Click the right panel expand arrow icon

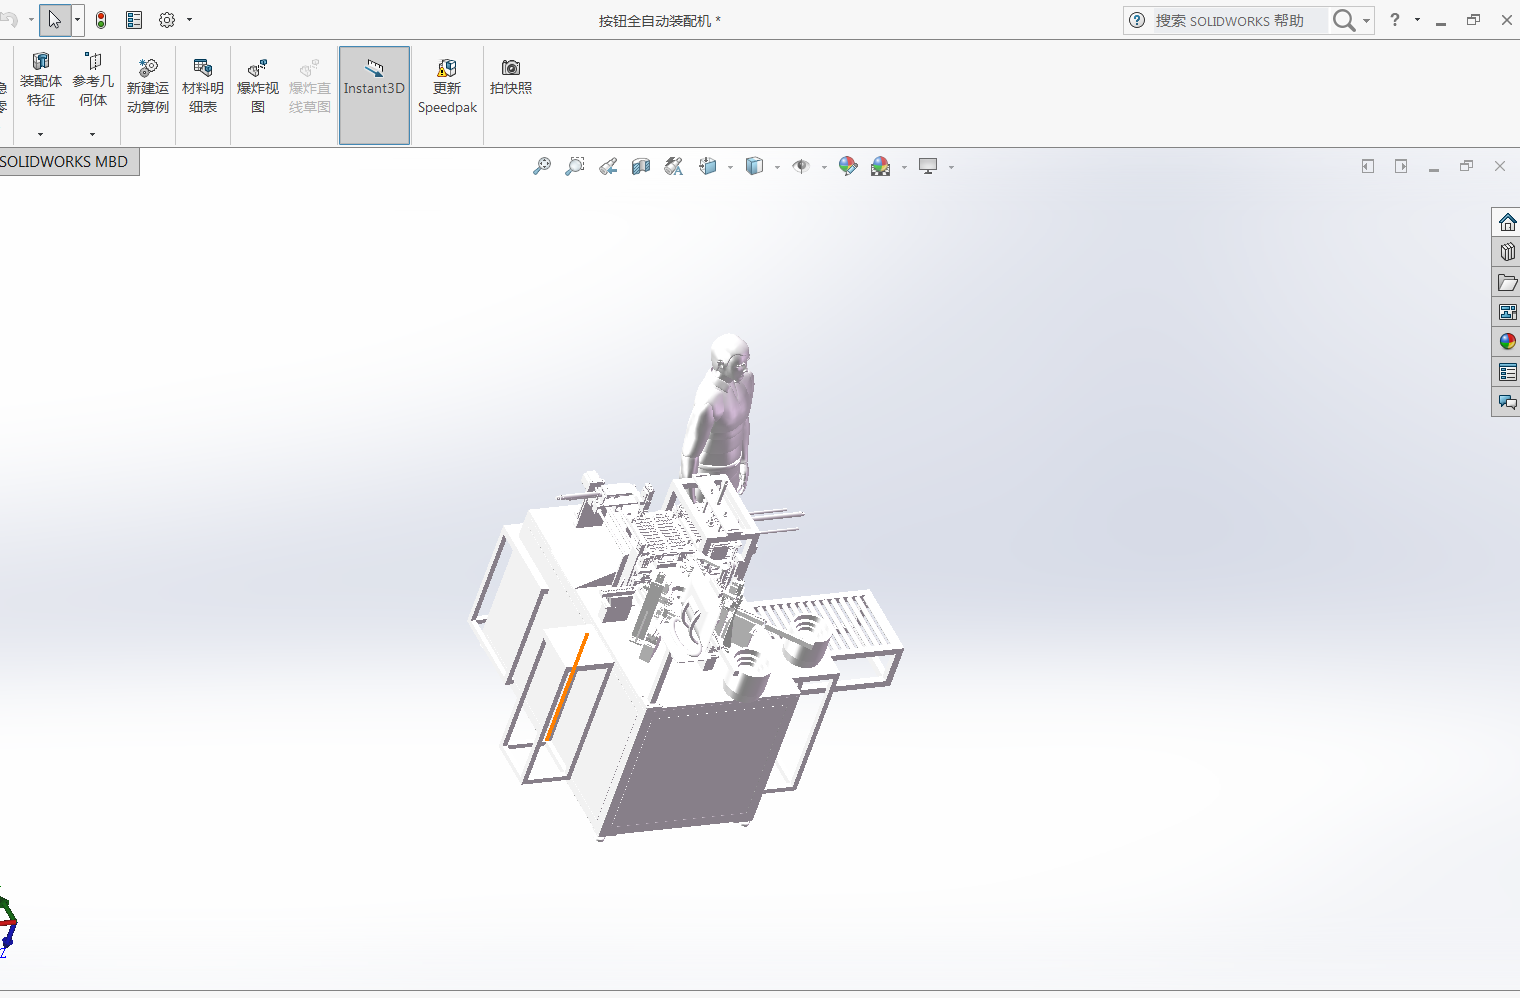pyautogui.click(x=1401, y=166)
